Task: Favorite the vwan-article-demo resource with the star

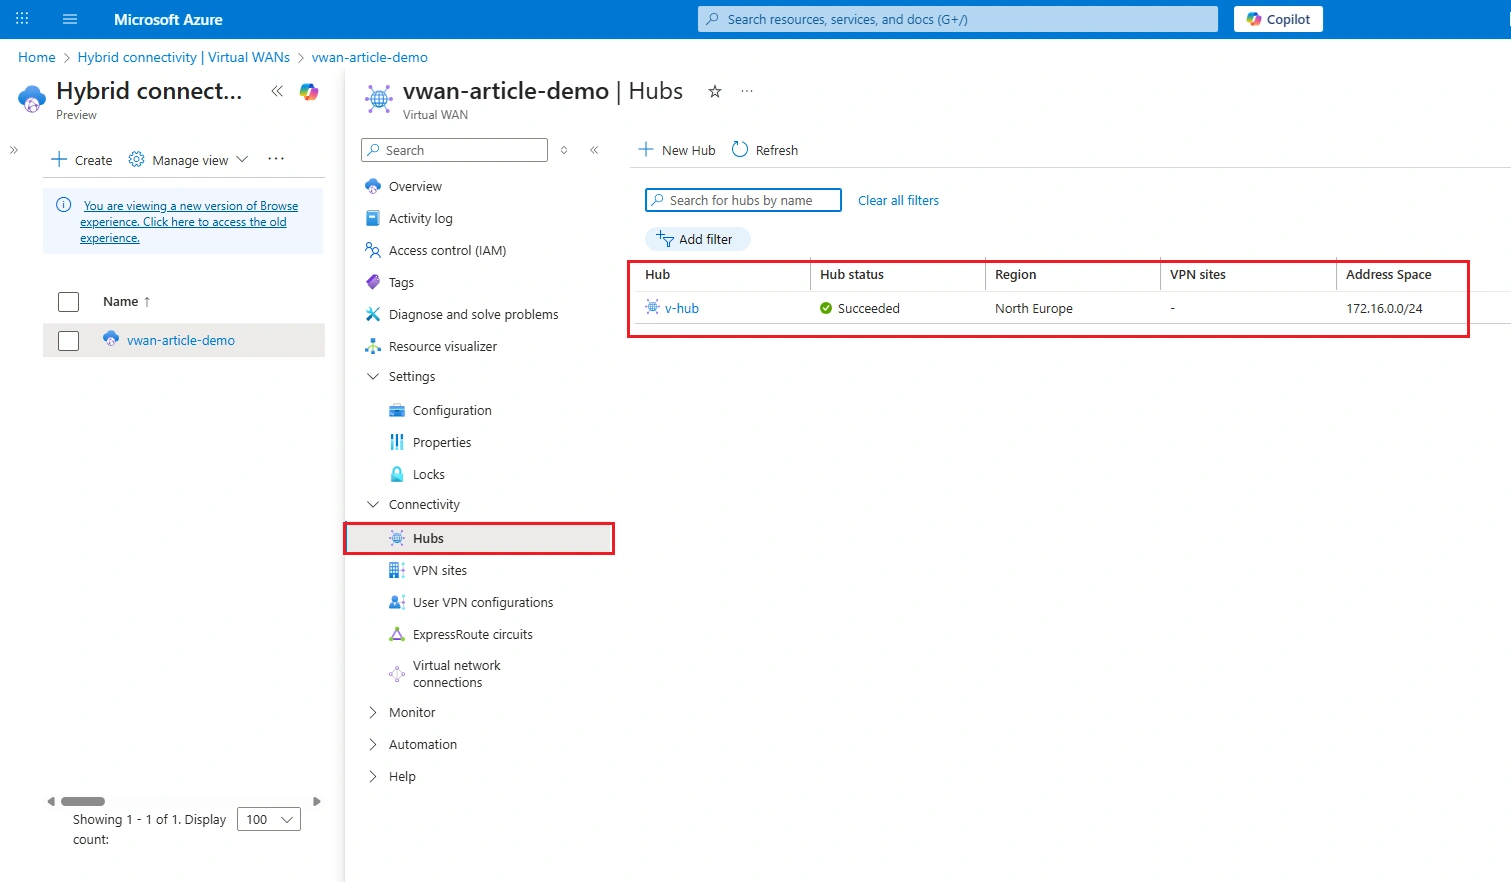Action: pos(715,91)
